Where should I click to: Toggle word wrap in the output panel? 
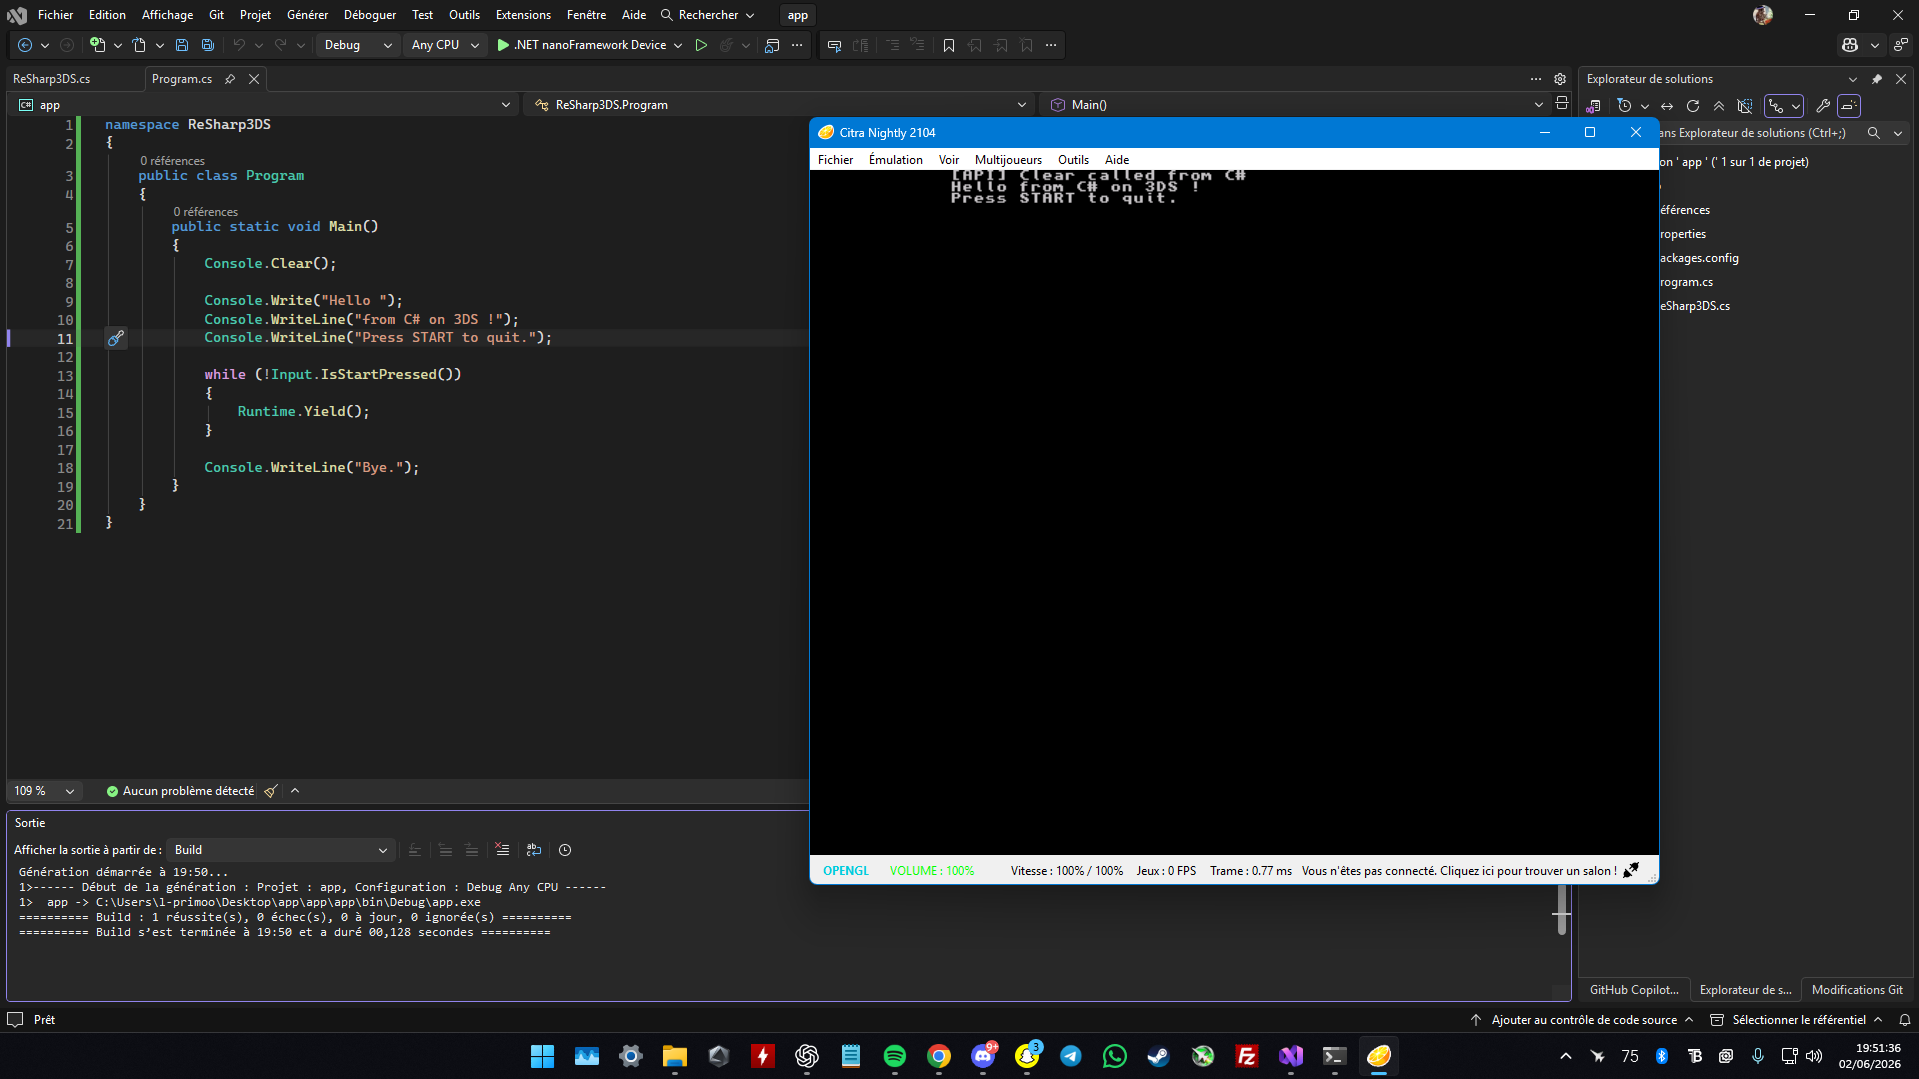(534, 850)
